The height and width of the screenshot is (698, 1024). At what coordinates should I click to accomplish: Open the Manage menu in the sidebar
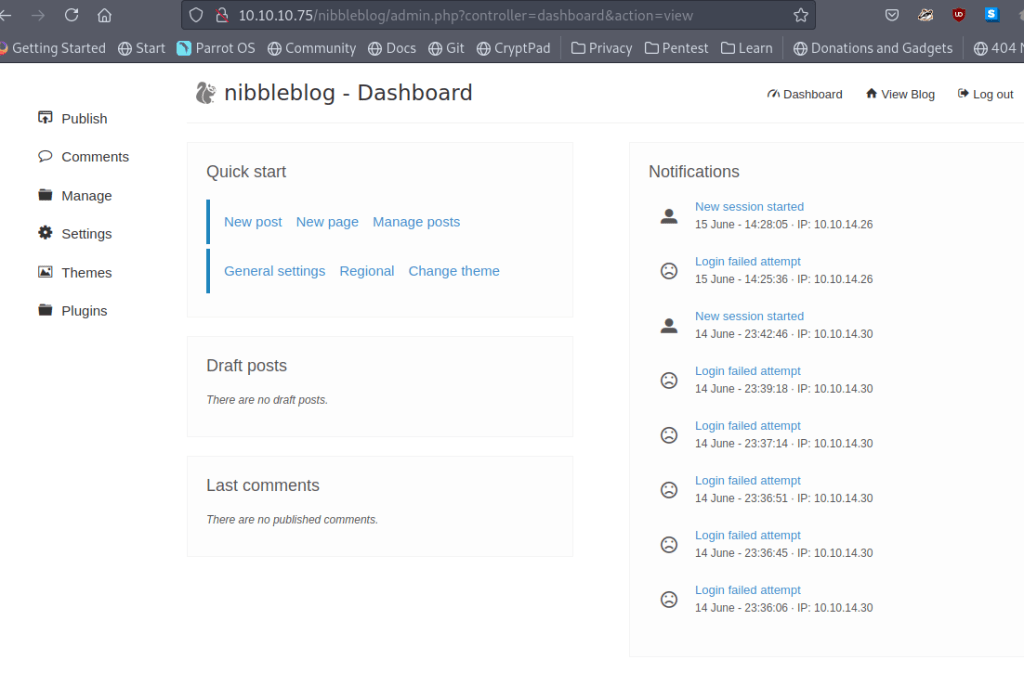pyautogui.click(x=86, y=196)
